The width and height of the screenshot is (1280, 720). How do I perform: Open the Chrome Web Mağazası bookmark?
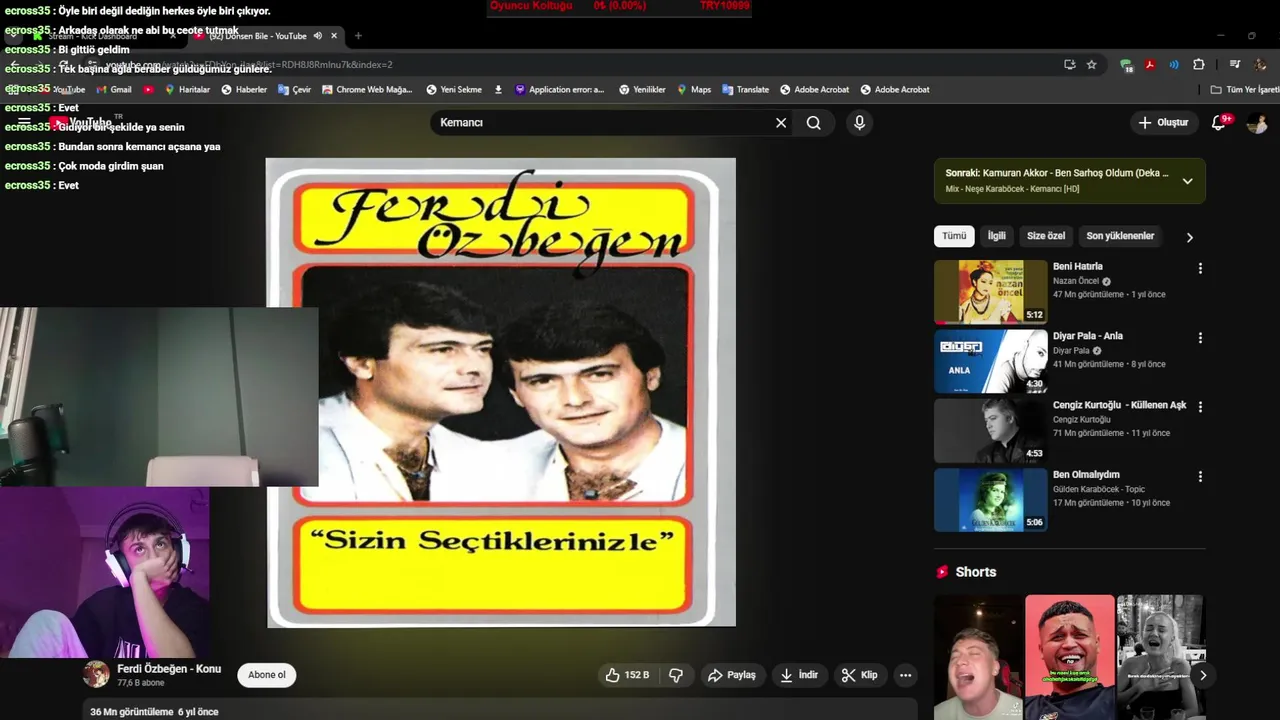[367, 89]
